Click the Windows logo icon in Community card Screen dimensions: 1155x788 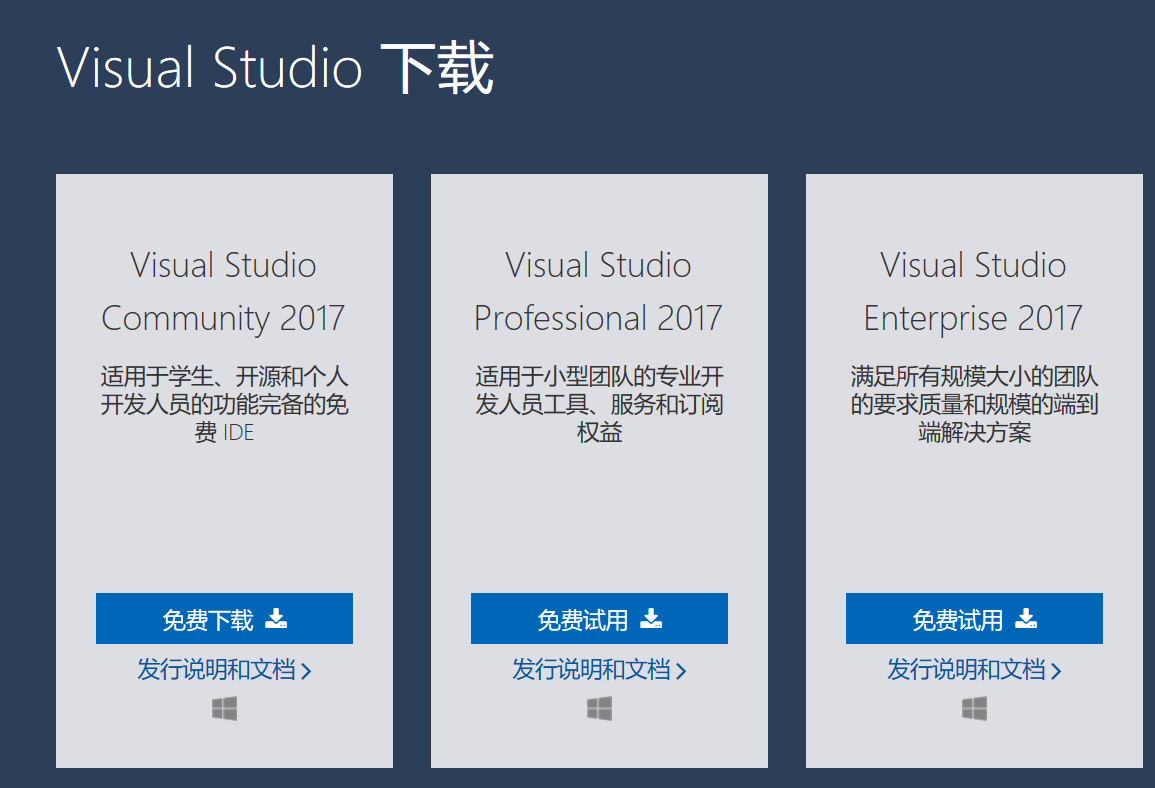click(224, 709)
